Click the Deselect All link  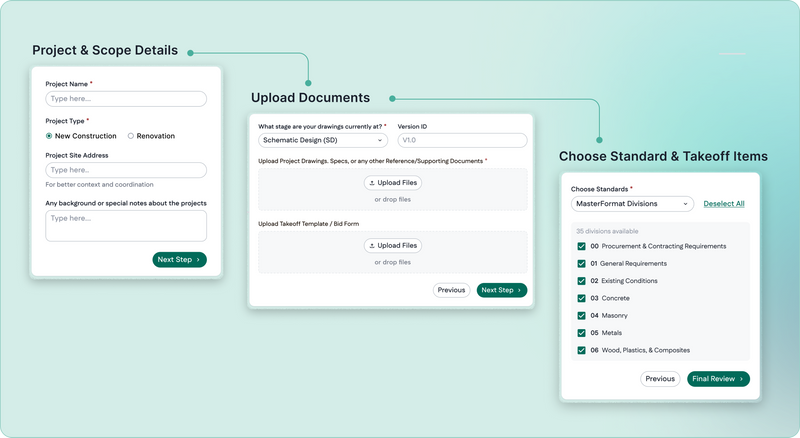(x=723, y=204)
